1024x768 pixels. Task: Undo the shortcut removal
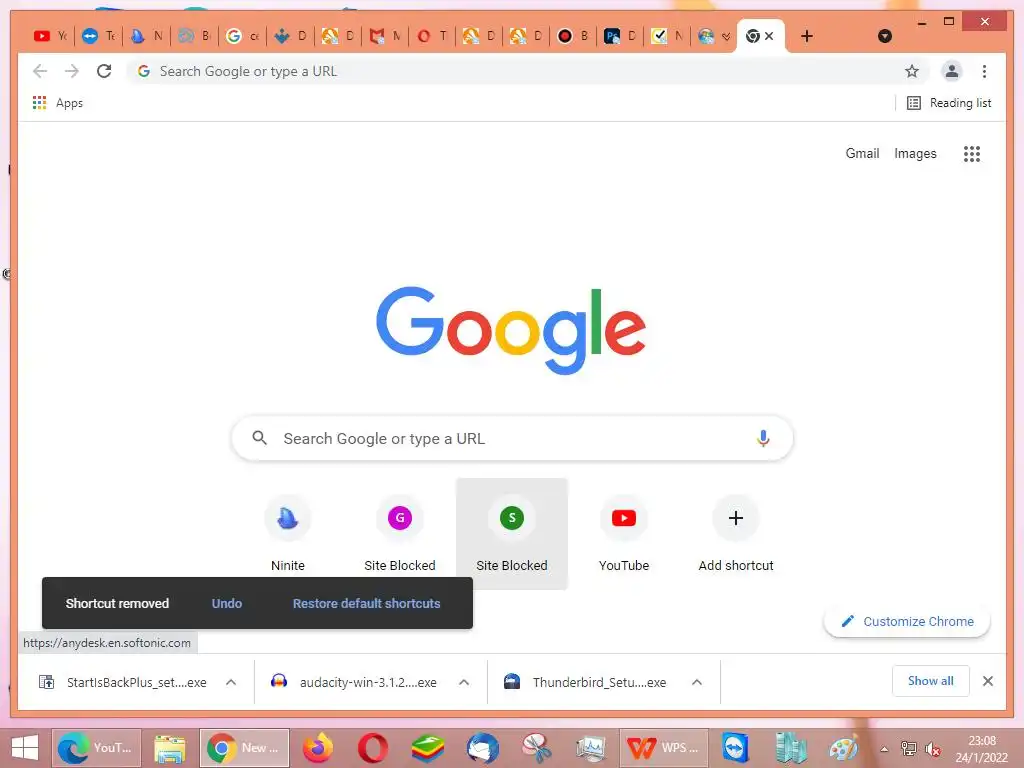coord(227,603)
